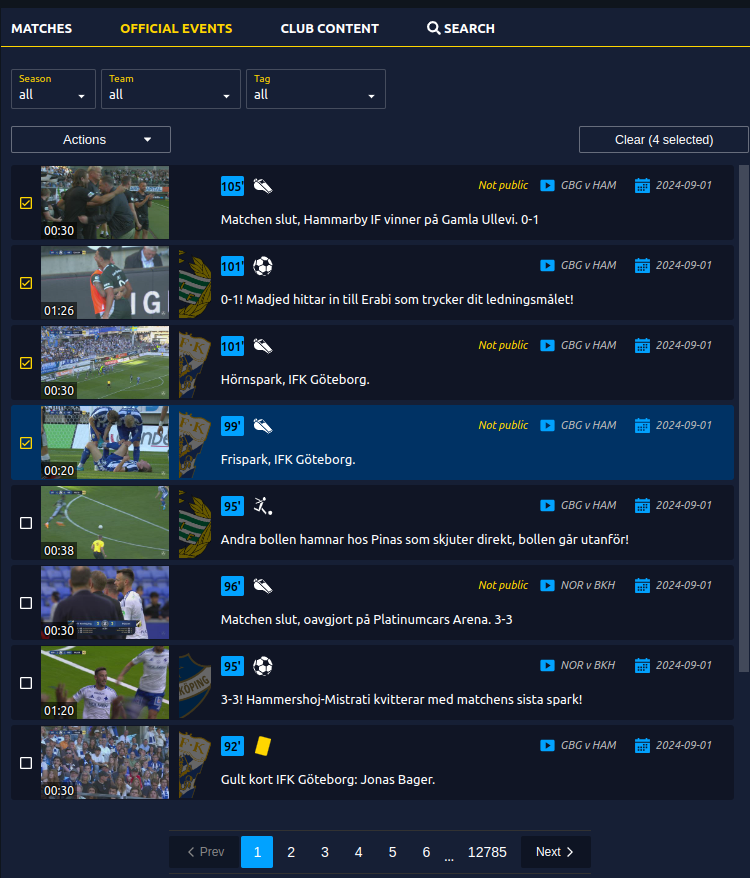Open the Team filter dropdown

[171, 89]
